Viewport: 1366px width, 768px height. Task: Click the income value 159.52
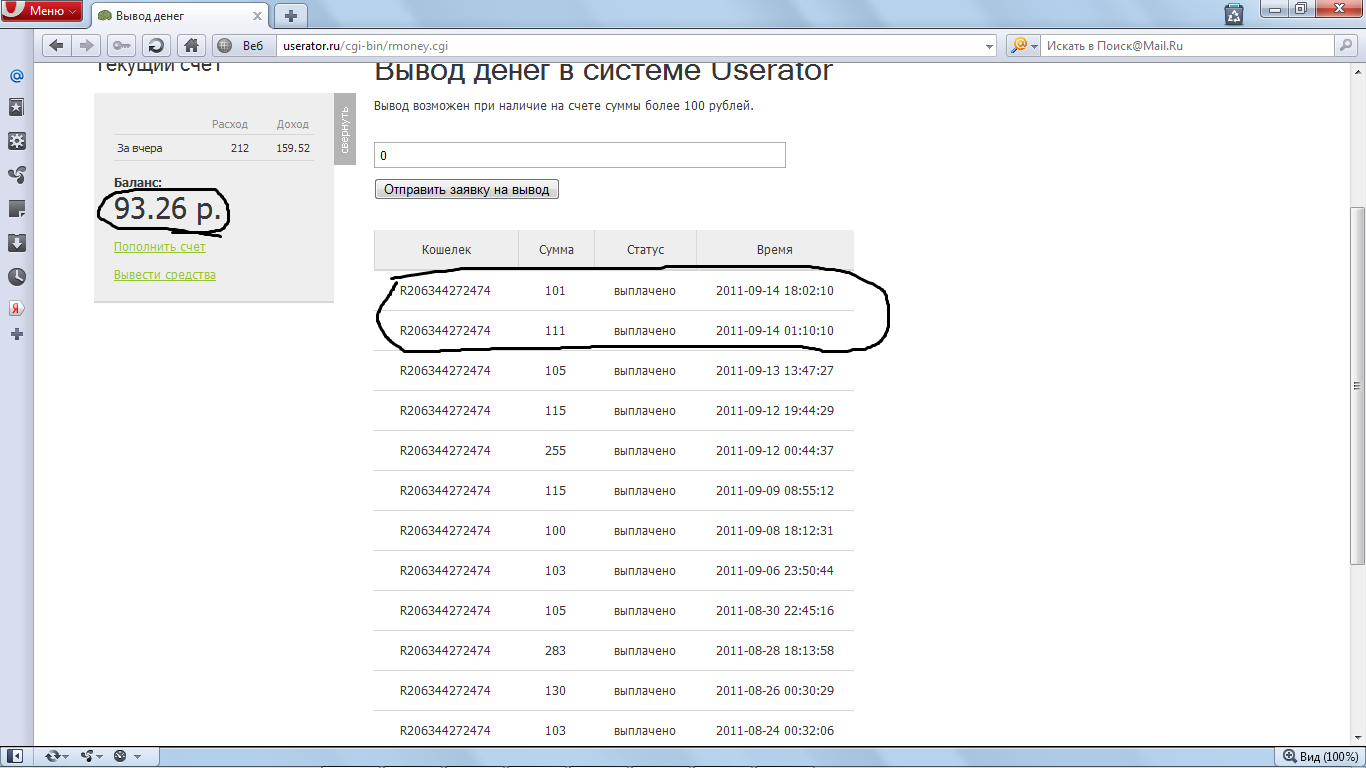(x=293, y=148)
